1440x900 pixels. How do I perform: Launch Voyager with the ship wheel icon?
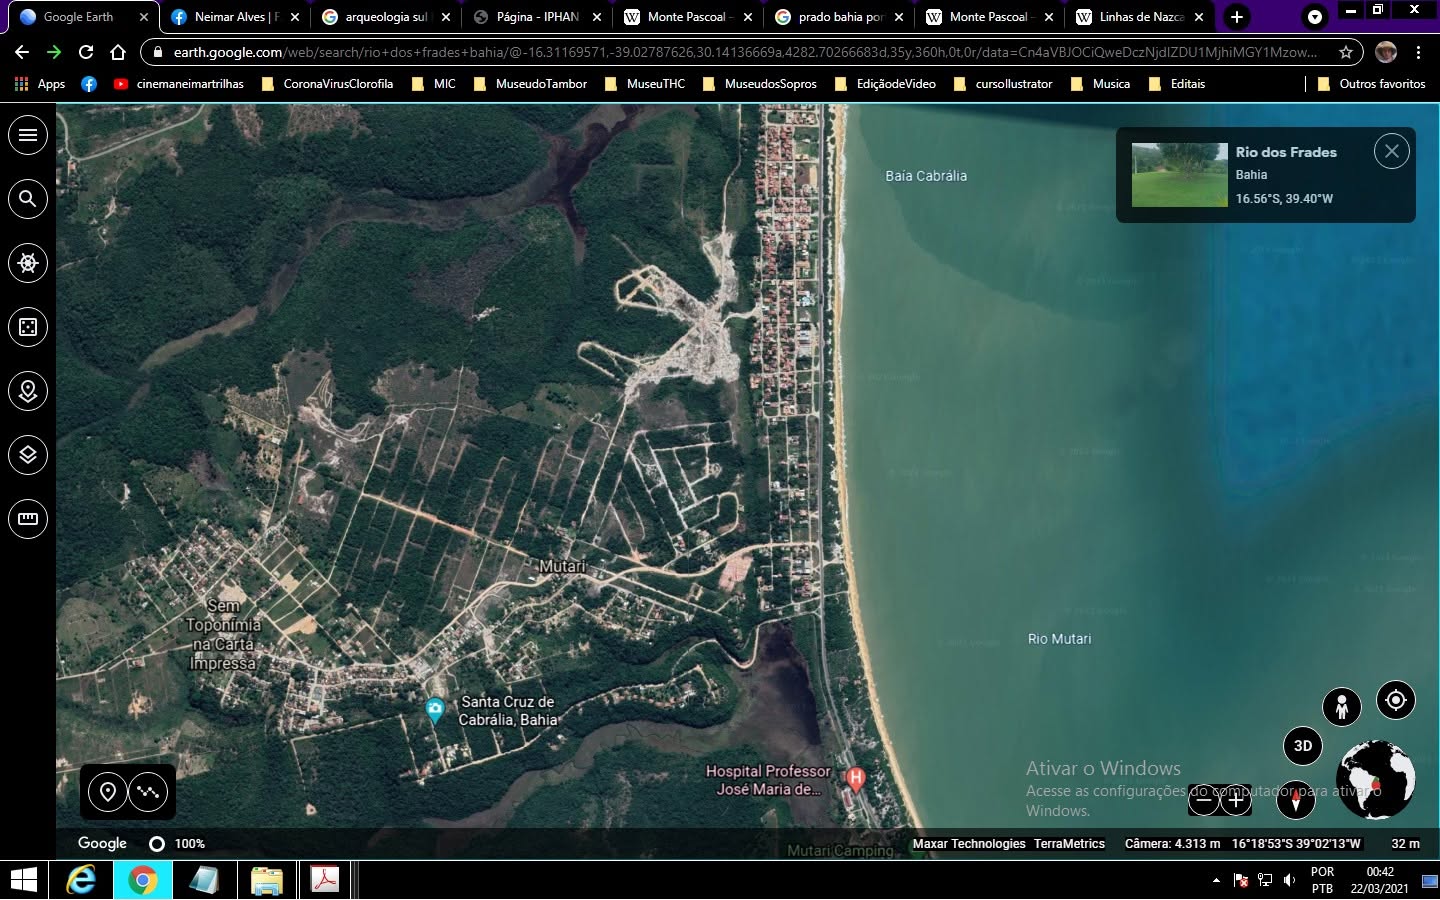[x=28, y=262]
